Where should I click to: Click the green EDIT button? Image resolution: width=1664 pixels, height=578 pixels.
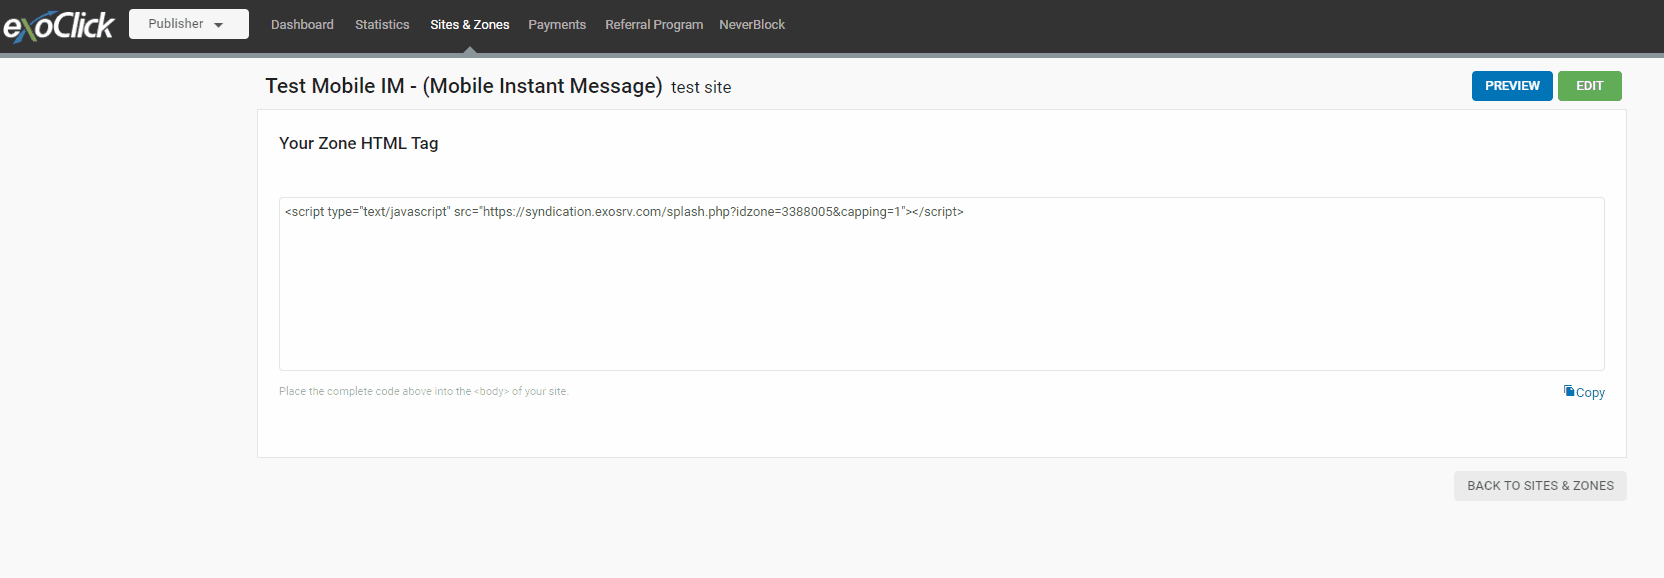[x=1590, y=86]
